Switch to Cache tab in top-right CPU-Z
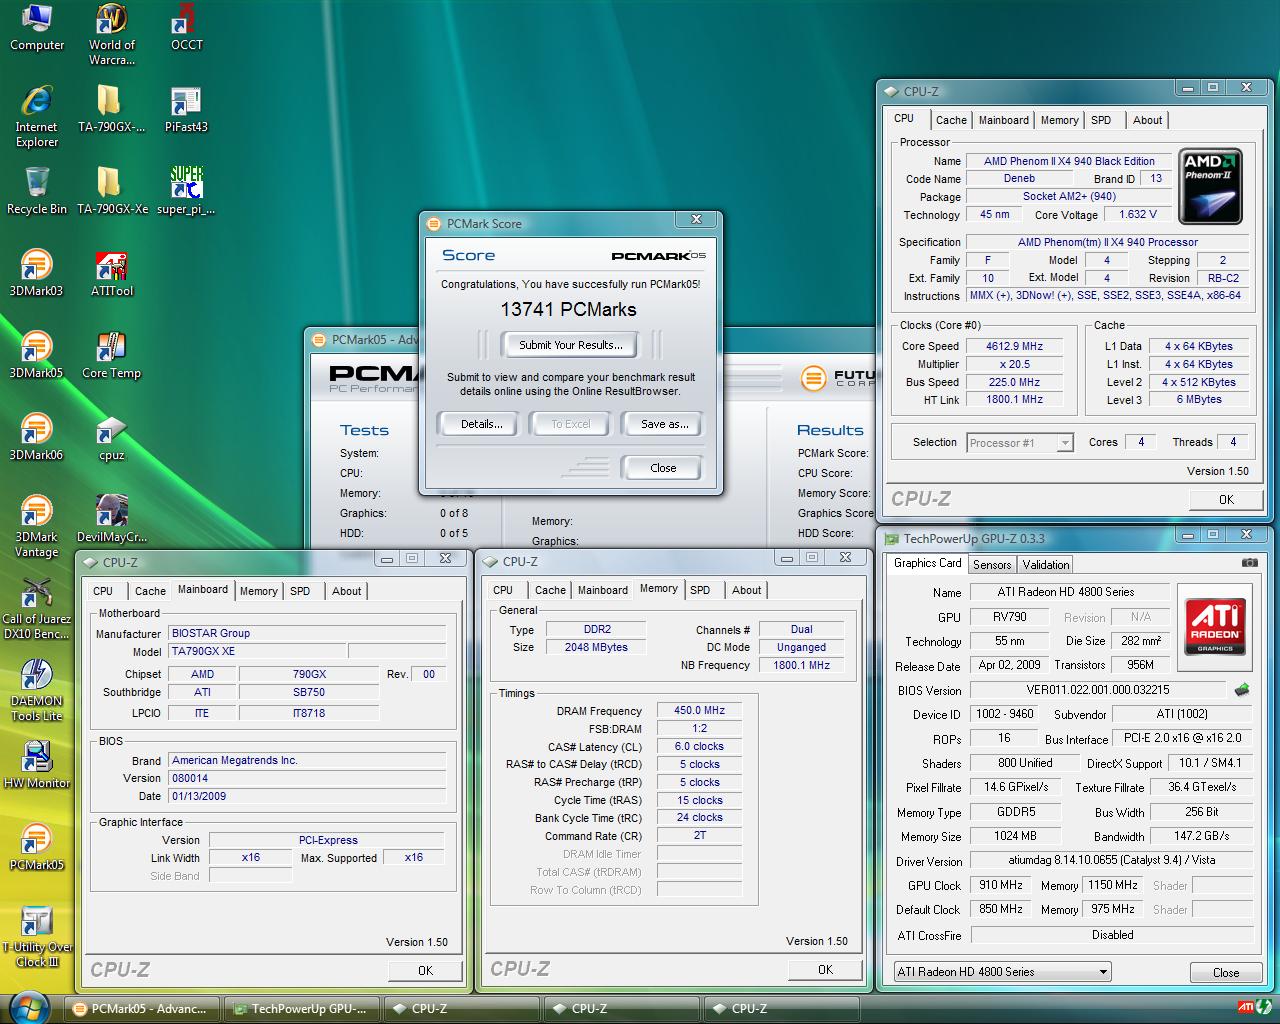1280x1024 pixels. (951, 120)
